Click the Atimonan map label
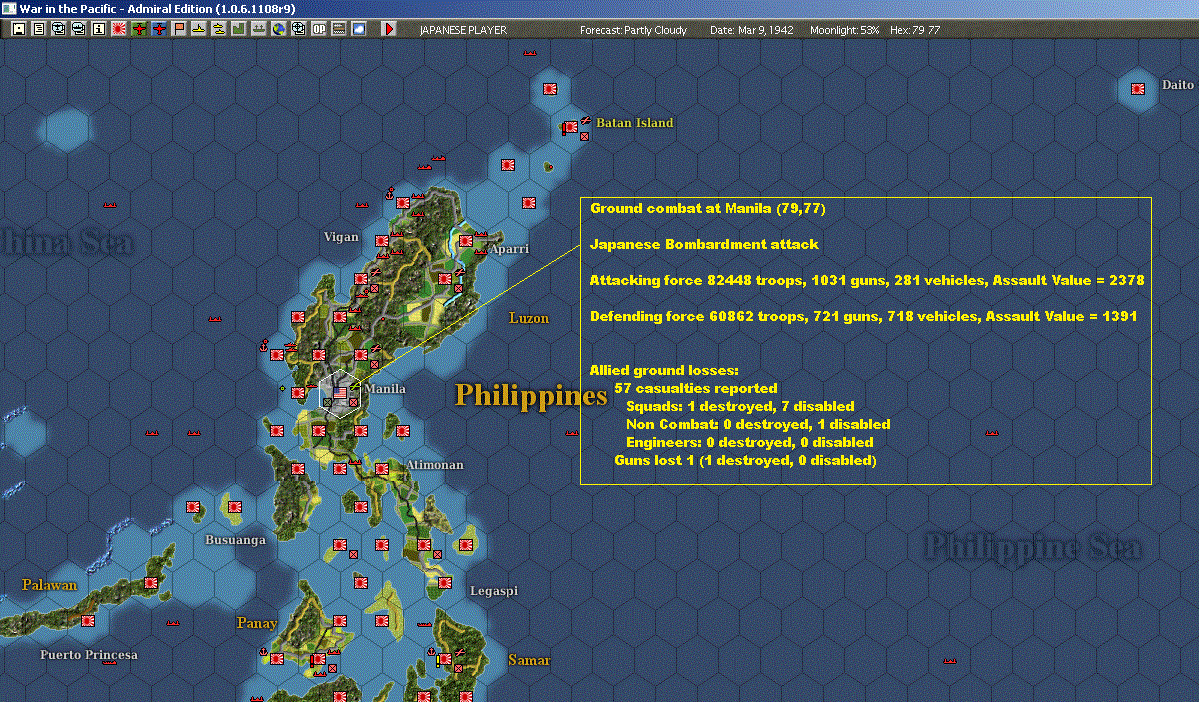Image resolution: width=1199 pixels, height=702 pixels. 434,465
